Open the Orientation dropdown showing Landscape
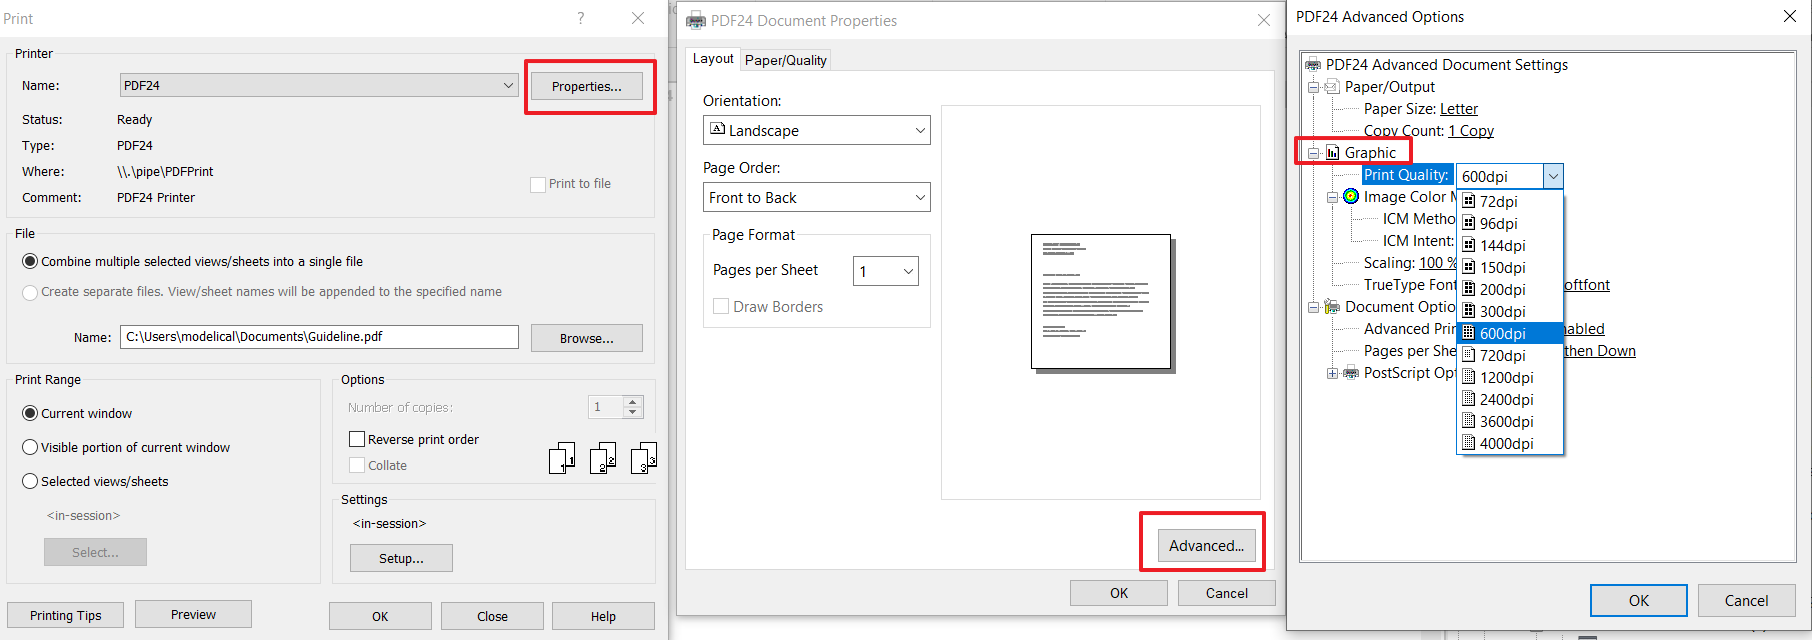Screen dimensions: 1812x640 [x=817, y=130]
